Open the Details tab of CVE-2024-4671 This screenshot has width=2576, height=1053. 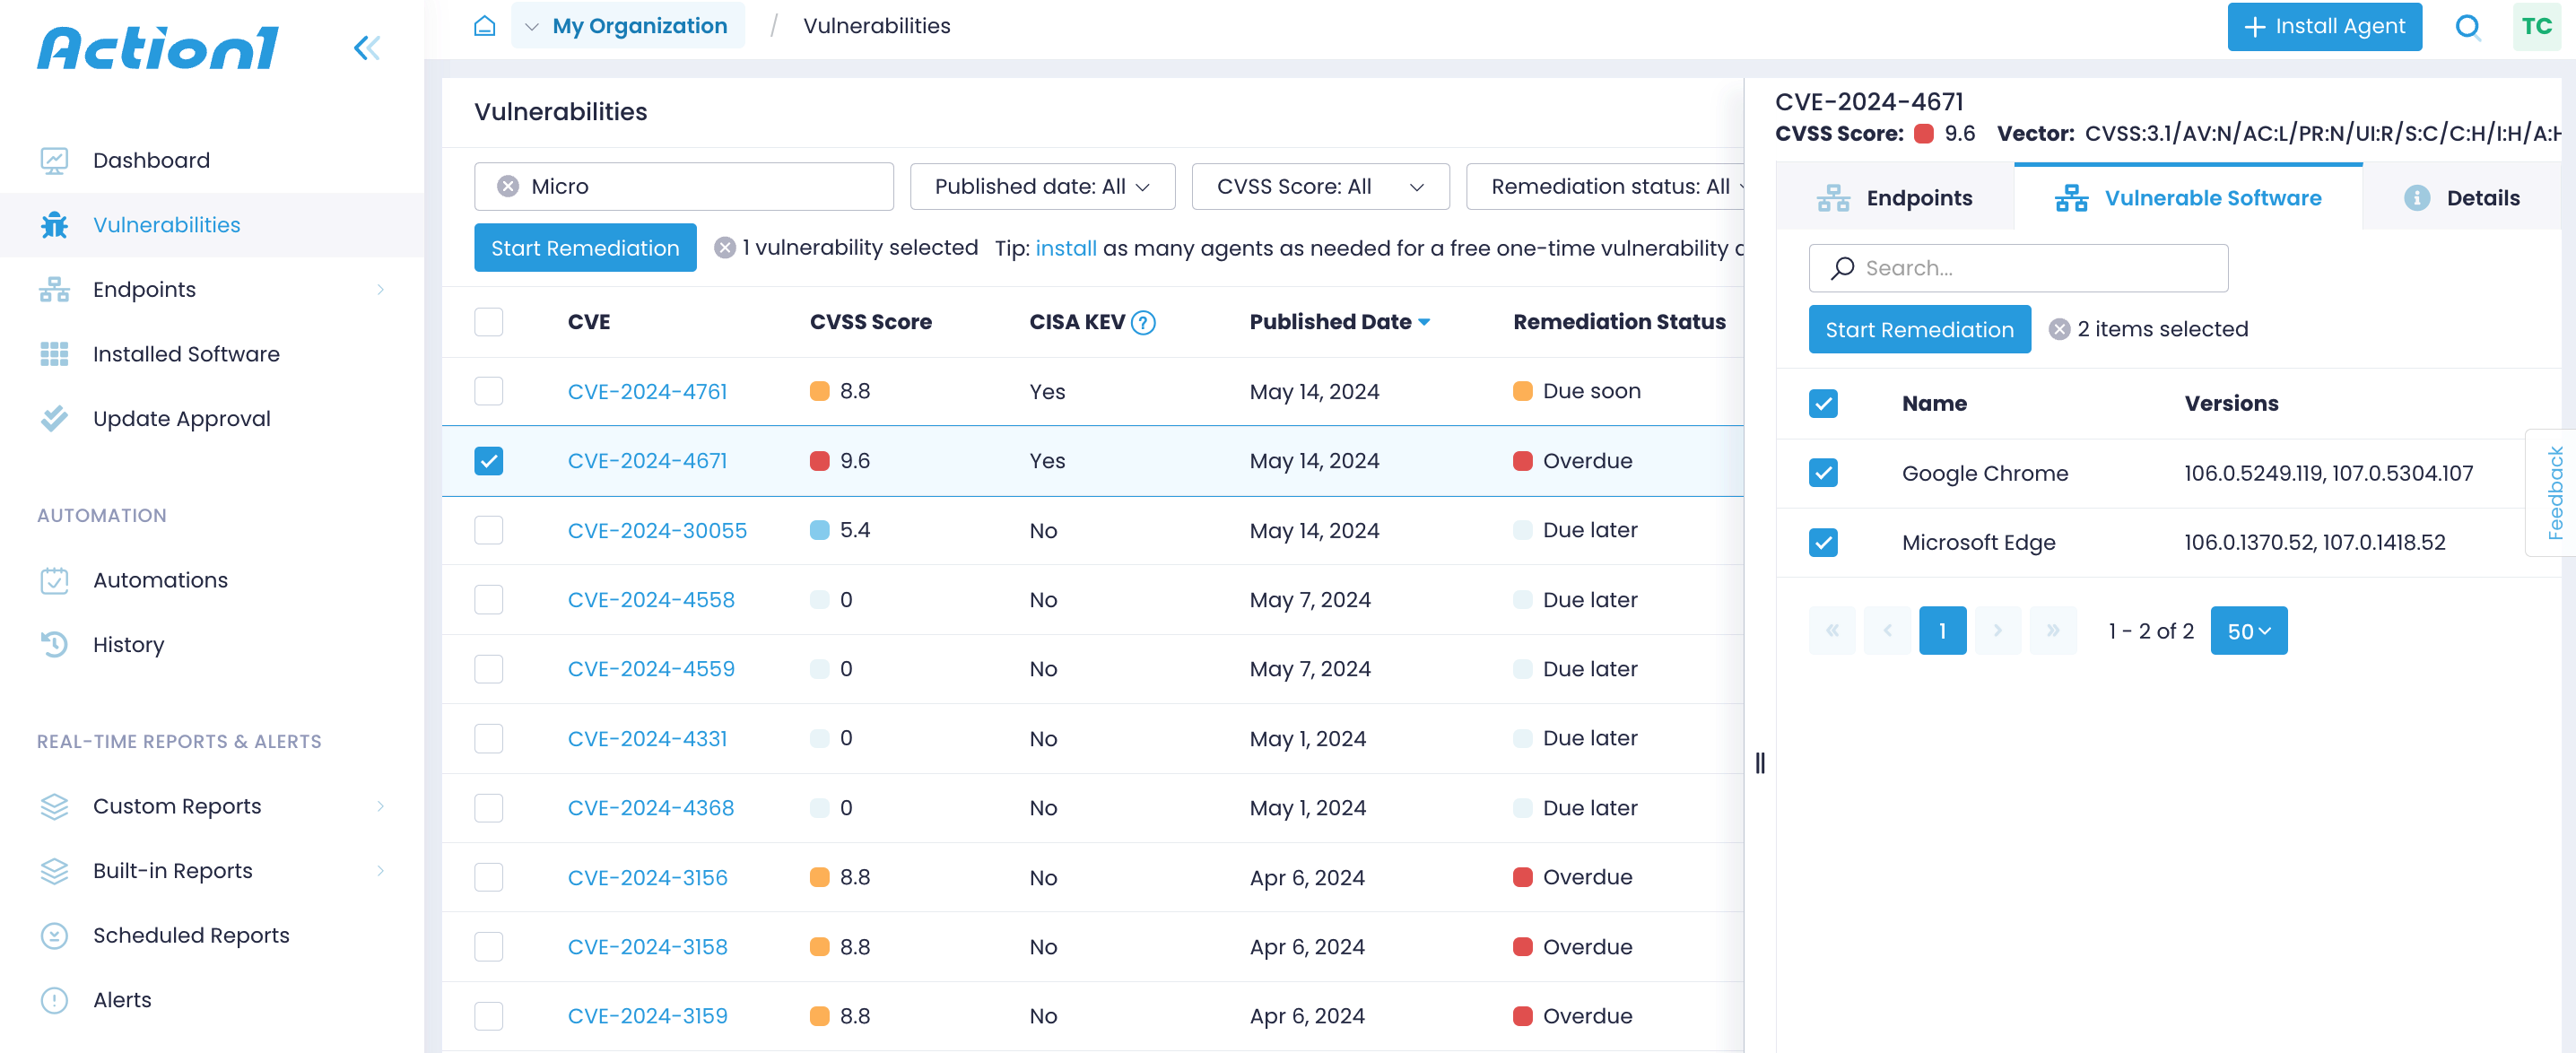(x=2463, y=197)
